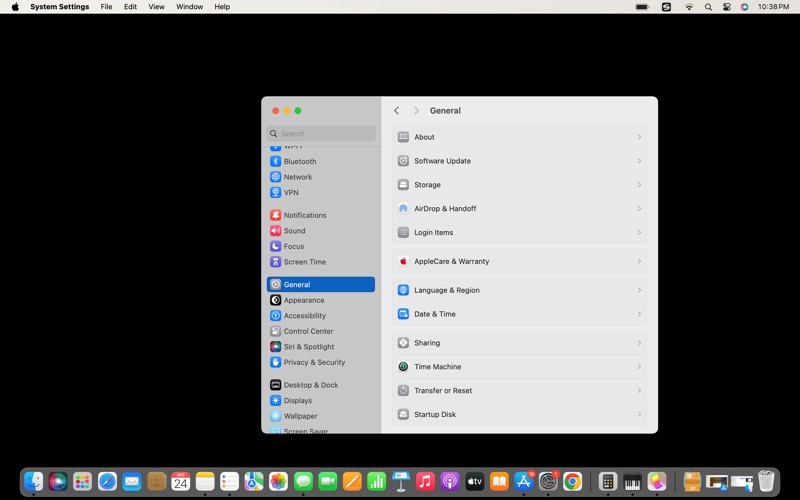800x500 pixels.
Task: Click the Time Machine clock icon
Action: [x=403, y=367]
